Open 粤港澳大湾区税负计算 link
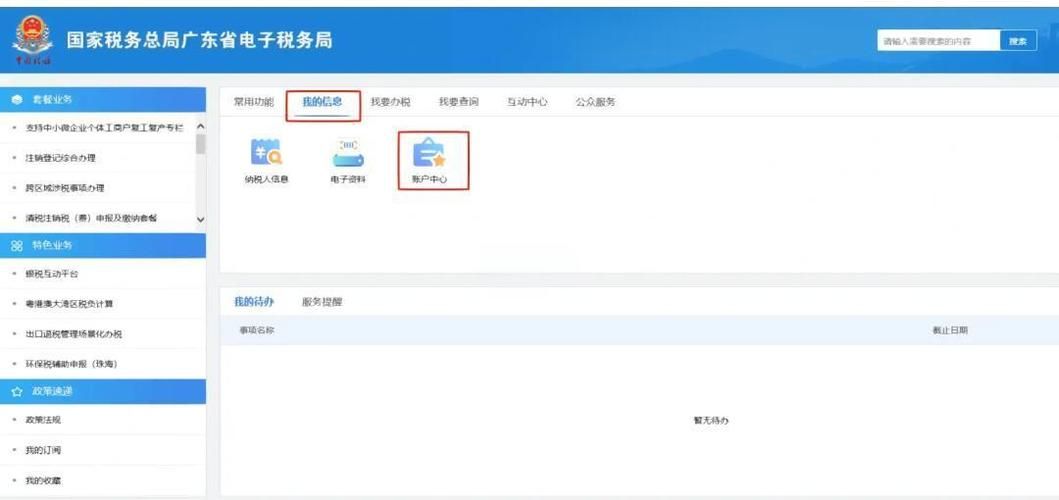Screen dimensions: 1059x500 (x=69, y=304)
